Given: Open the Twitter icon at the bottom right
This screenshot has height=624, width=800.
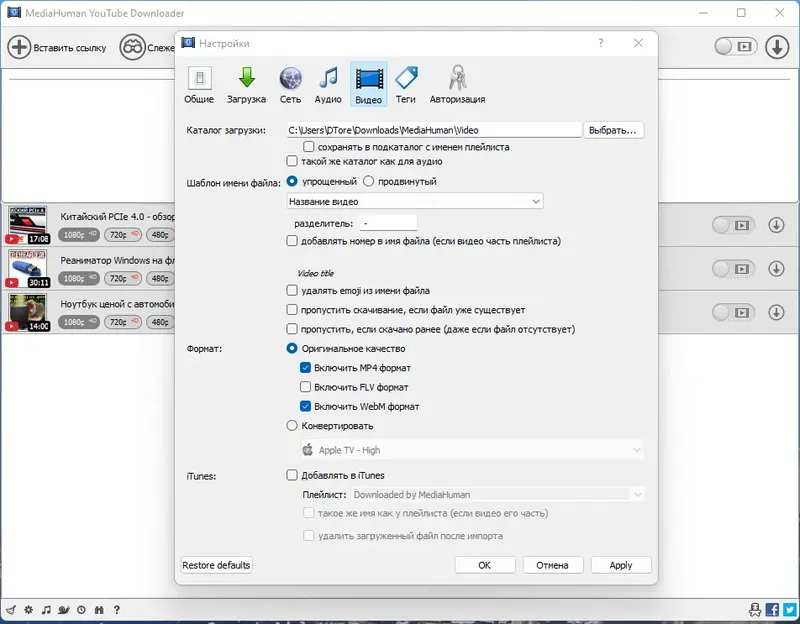Looking at the screenshot, I should (790, 610).
